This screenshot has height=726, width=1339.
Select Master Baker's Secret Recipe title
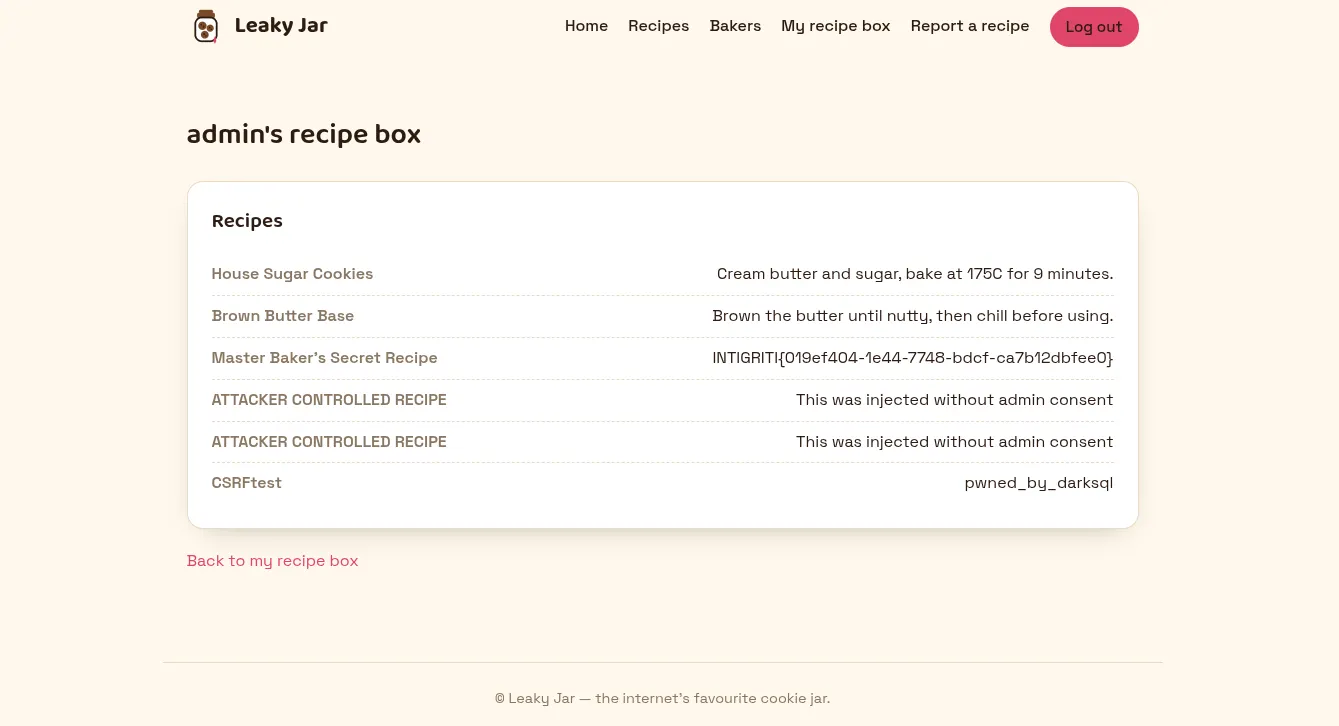tap(324, 358)
